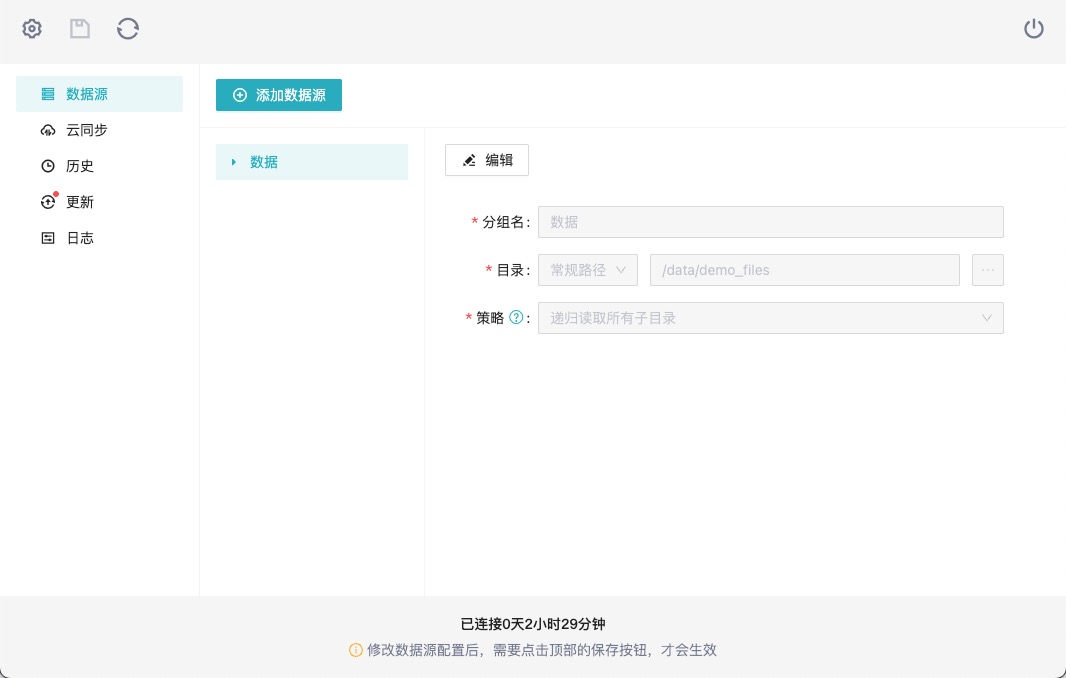Click the 添加数据源 button
This screenshot has height=678, width=1066.
click(x=279, y=95)
